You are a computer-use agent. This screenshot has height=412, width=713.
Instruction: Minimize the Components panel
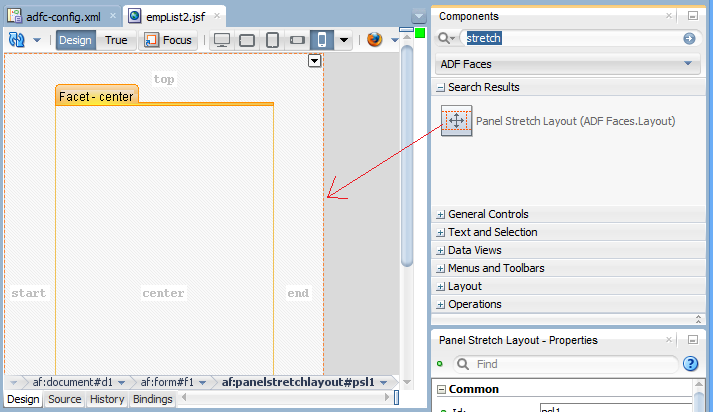(693, 16)
